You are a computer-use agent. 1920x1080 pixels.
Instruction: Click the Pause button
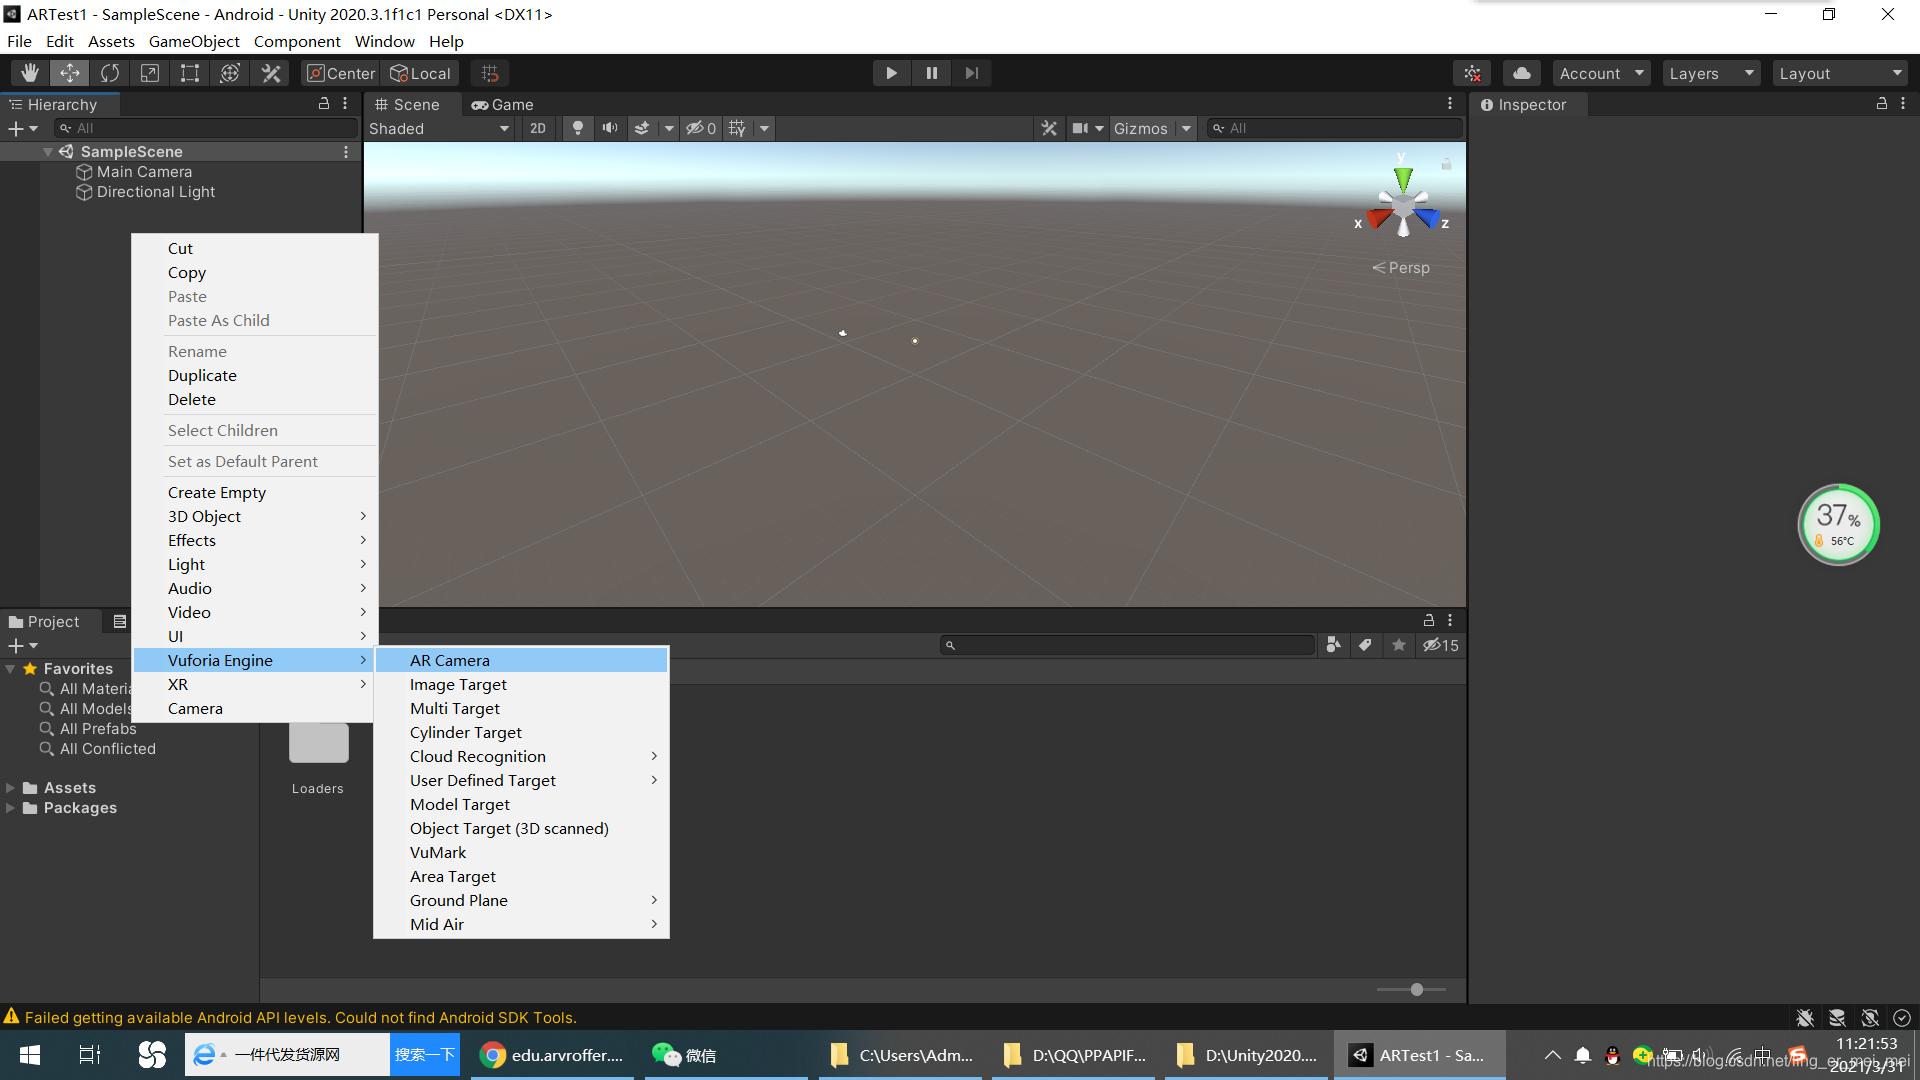931,73
